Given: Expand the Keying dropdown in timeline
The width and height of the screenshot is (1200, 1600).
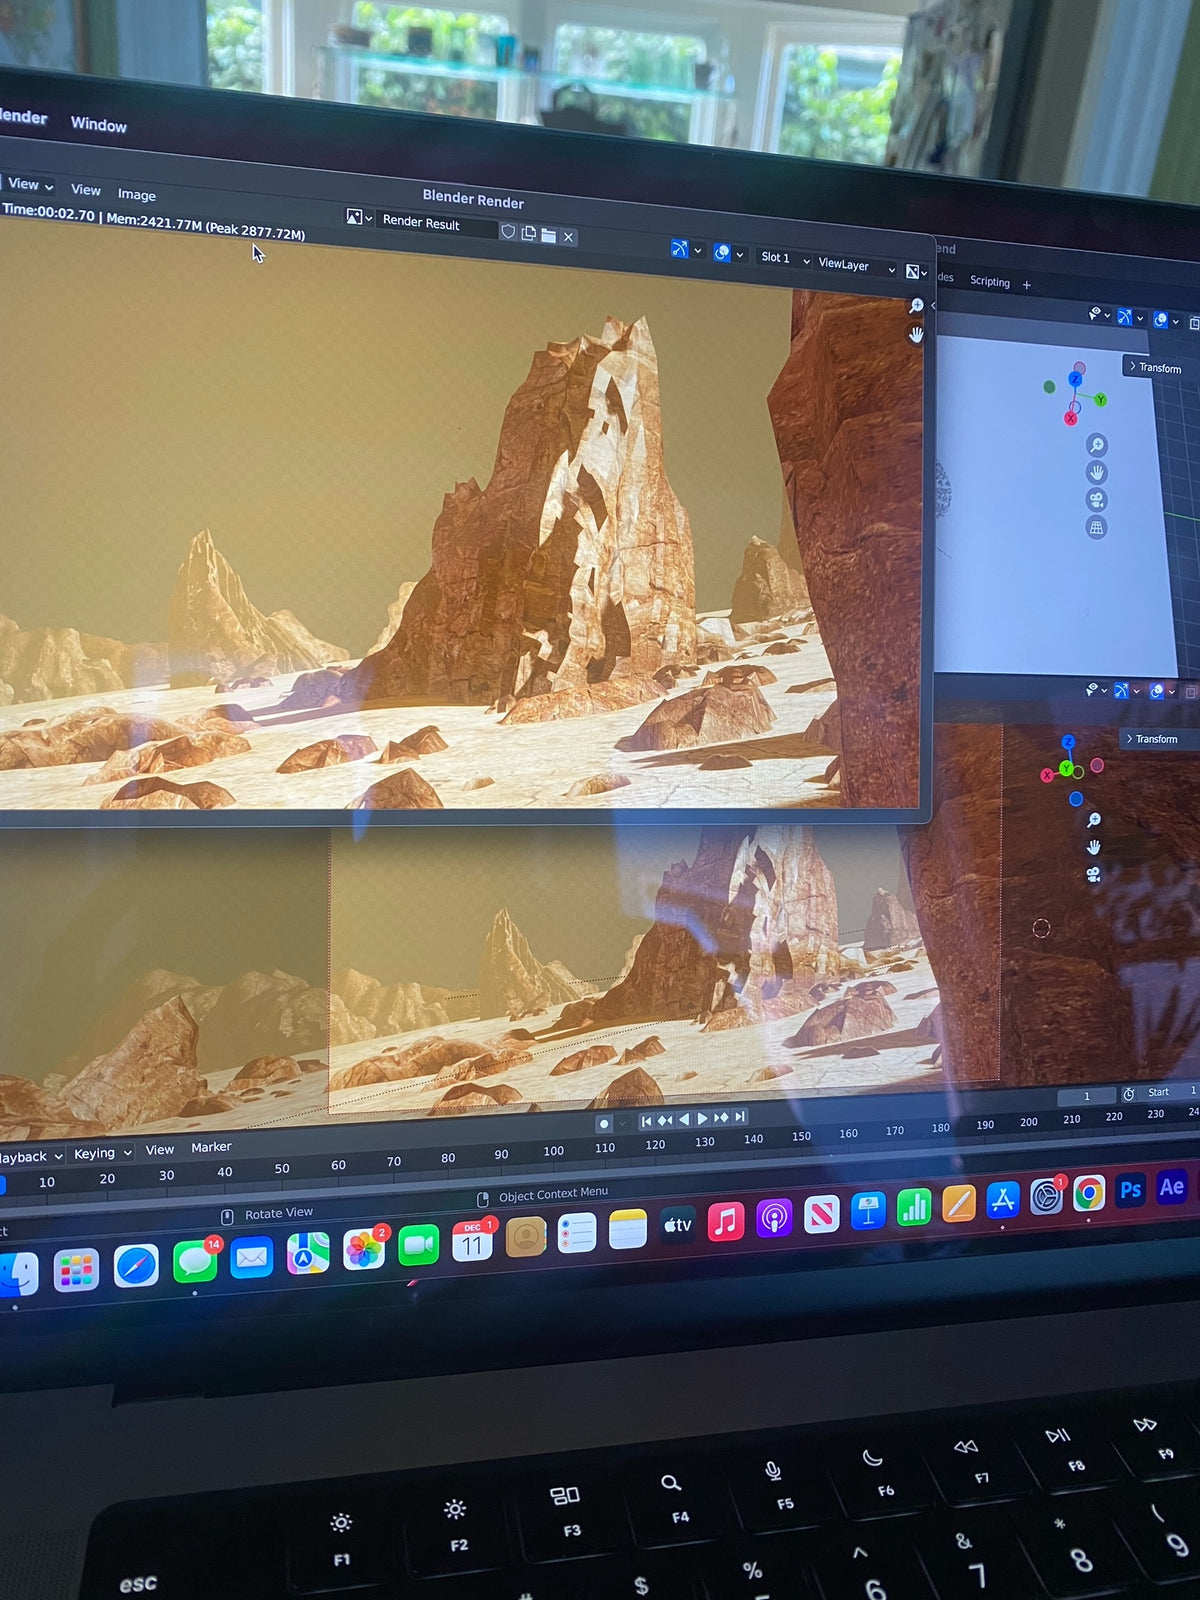Looking at the screenshot, I should (102, 1153).
